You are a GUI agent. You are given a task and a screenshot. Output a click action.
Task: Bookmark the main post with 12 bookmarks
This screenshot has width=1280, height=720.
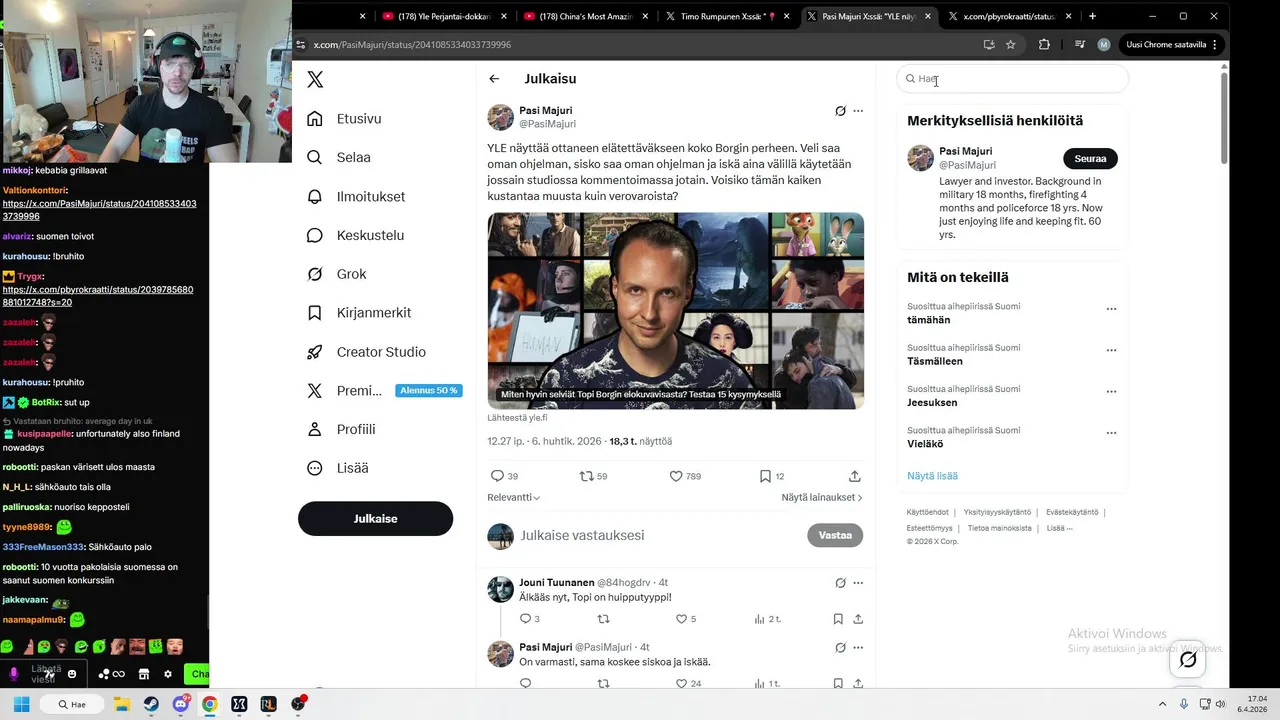(x=765, y=476)
